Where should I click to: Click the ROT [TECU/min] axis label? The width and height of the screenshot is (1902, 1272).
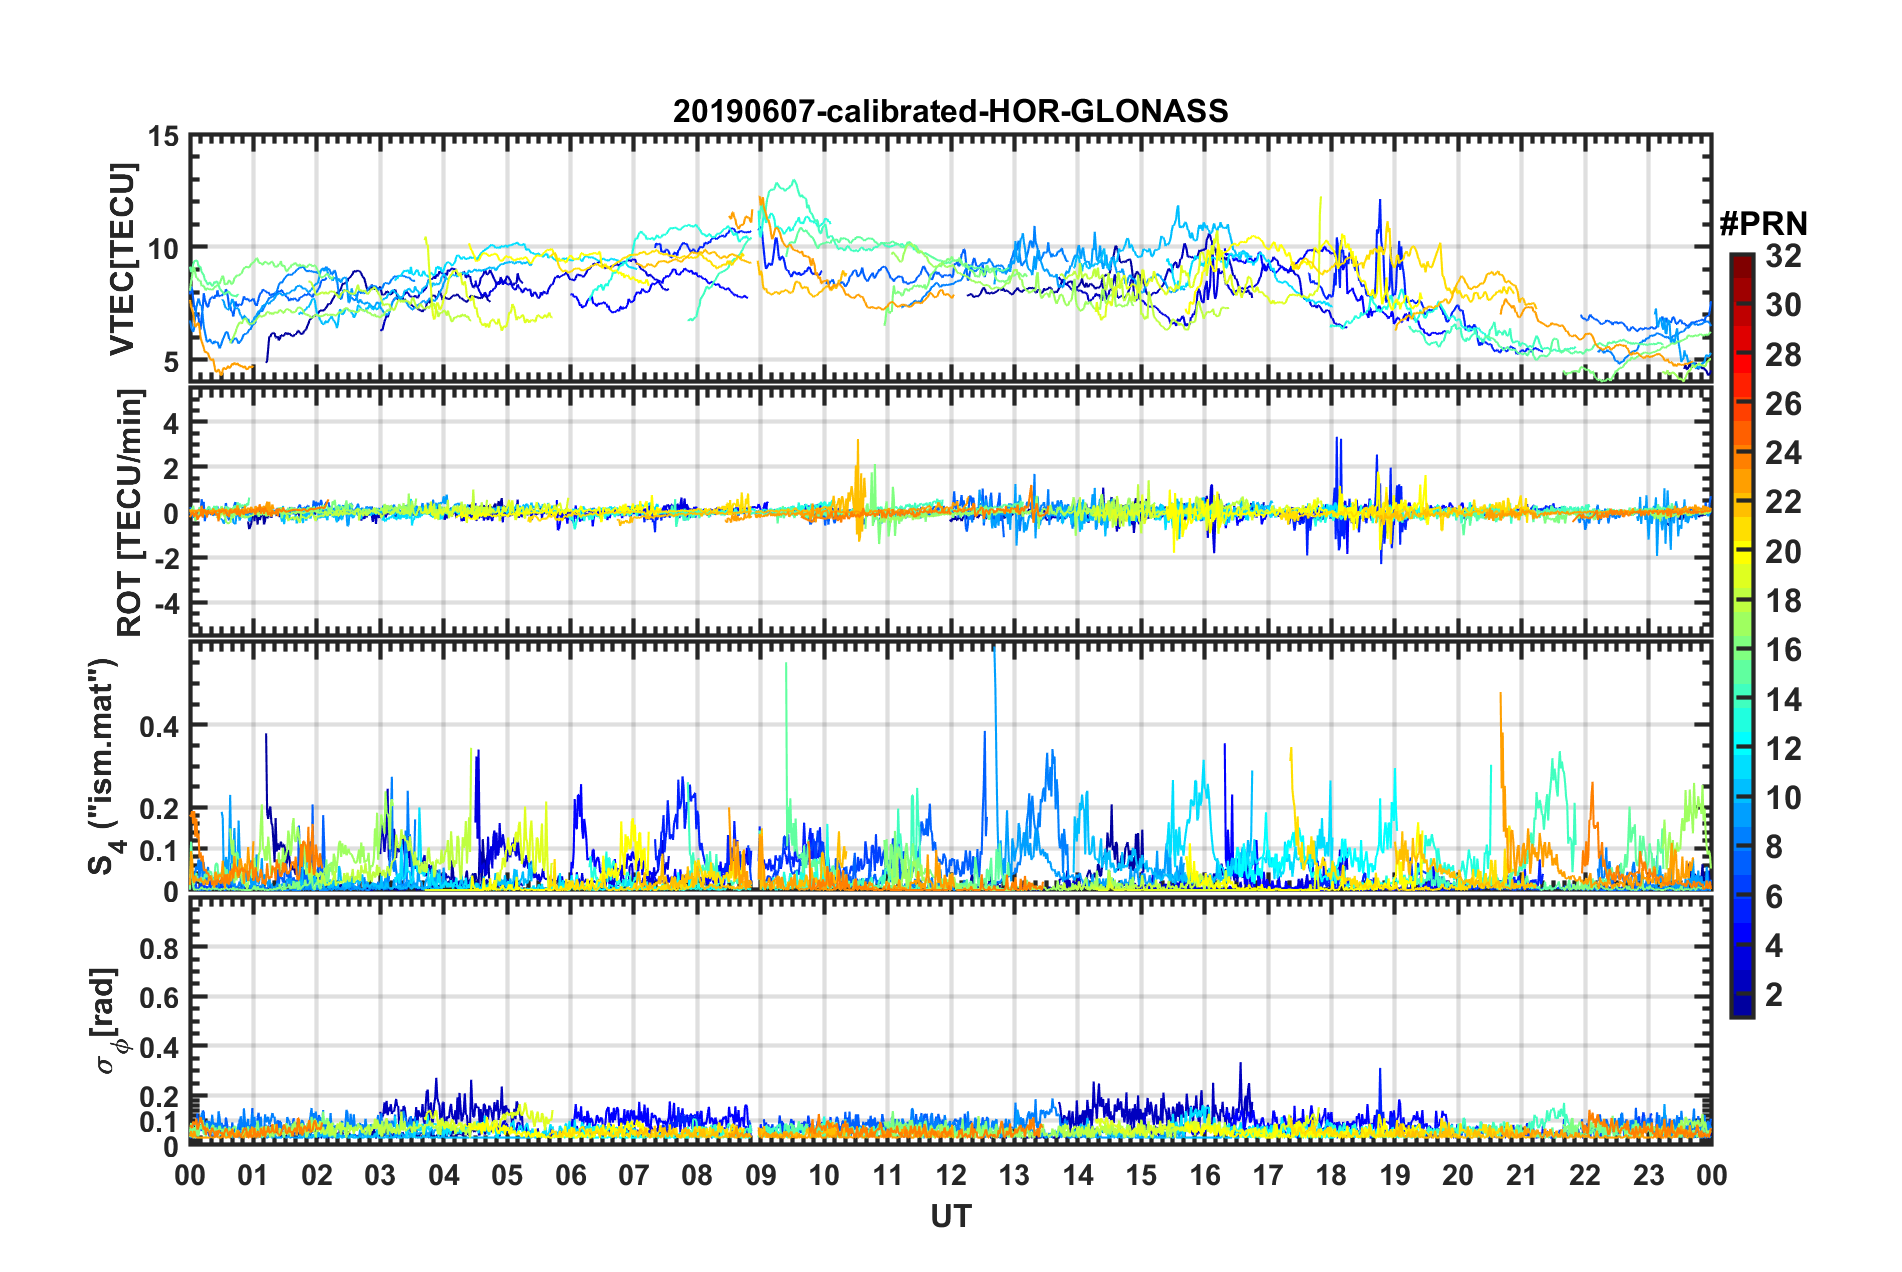[129, 513]
